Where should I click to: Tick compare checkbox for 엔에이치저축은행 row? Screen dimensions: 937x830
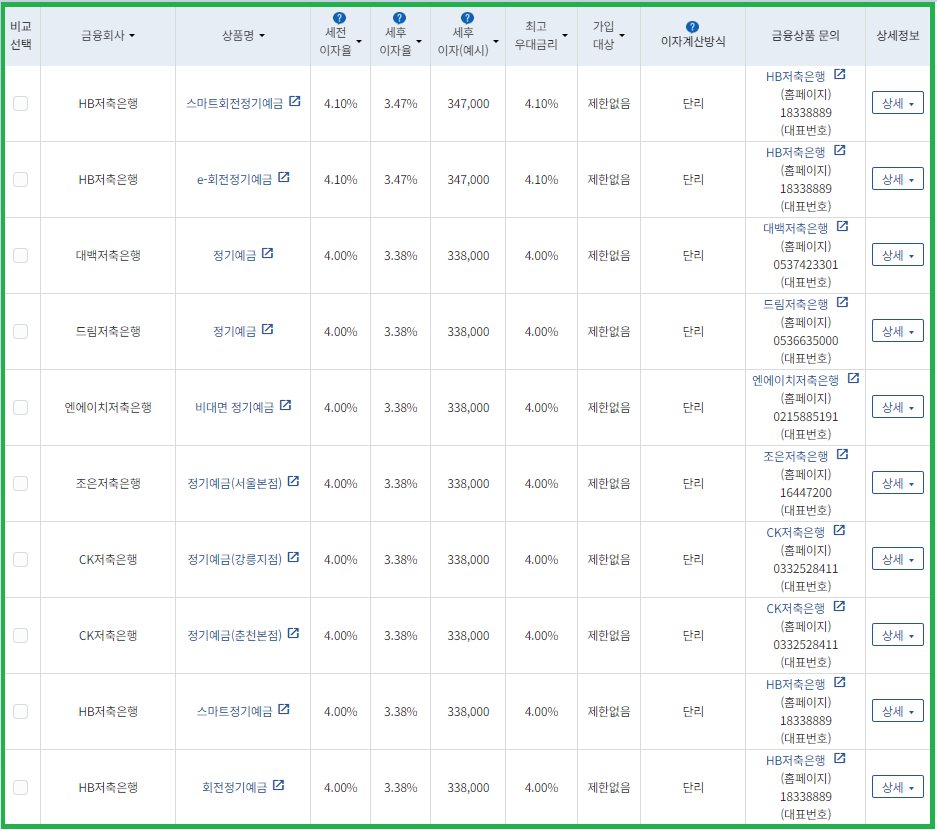[20, 408]
